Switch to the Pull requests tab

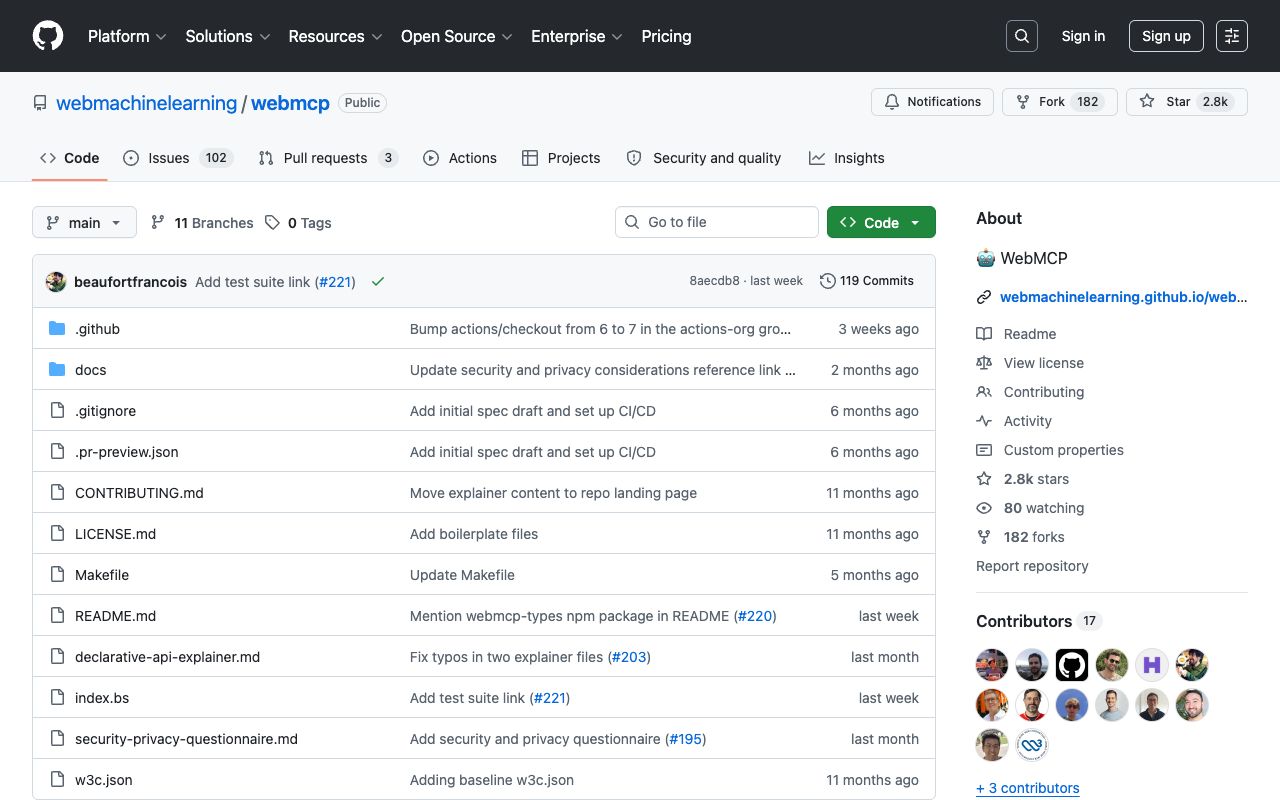(328, 158)
